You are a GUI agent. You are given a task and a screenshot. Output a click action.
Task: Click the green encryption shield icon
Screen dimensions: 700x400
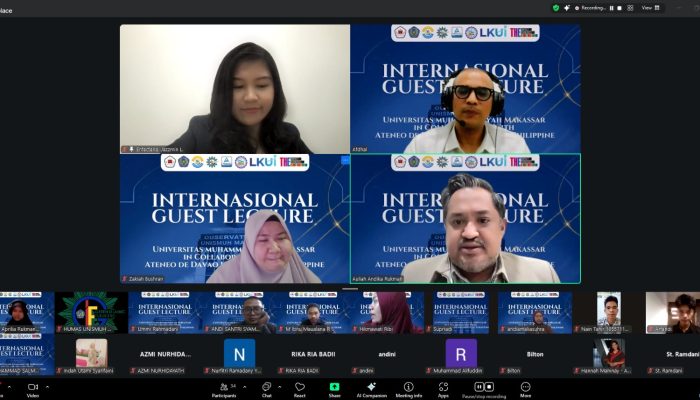[556, 8]
